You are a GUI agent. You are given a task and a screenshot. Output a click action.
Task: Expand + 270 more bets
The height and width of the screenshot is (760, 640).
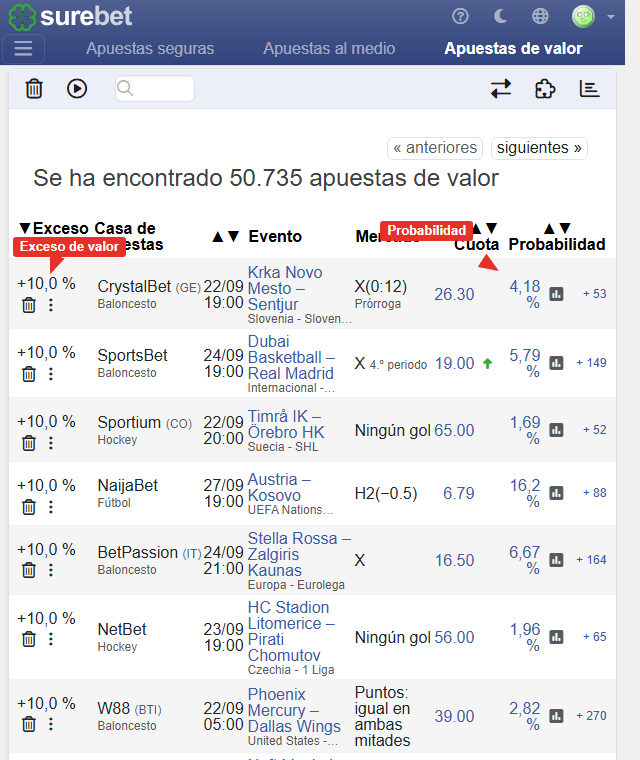(591, 716)
